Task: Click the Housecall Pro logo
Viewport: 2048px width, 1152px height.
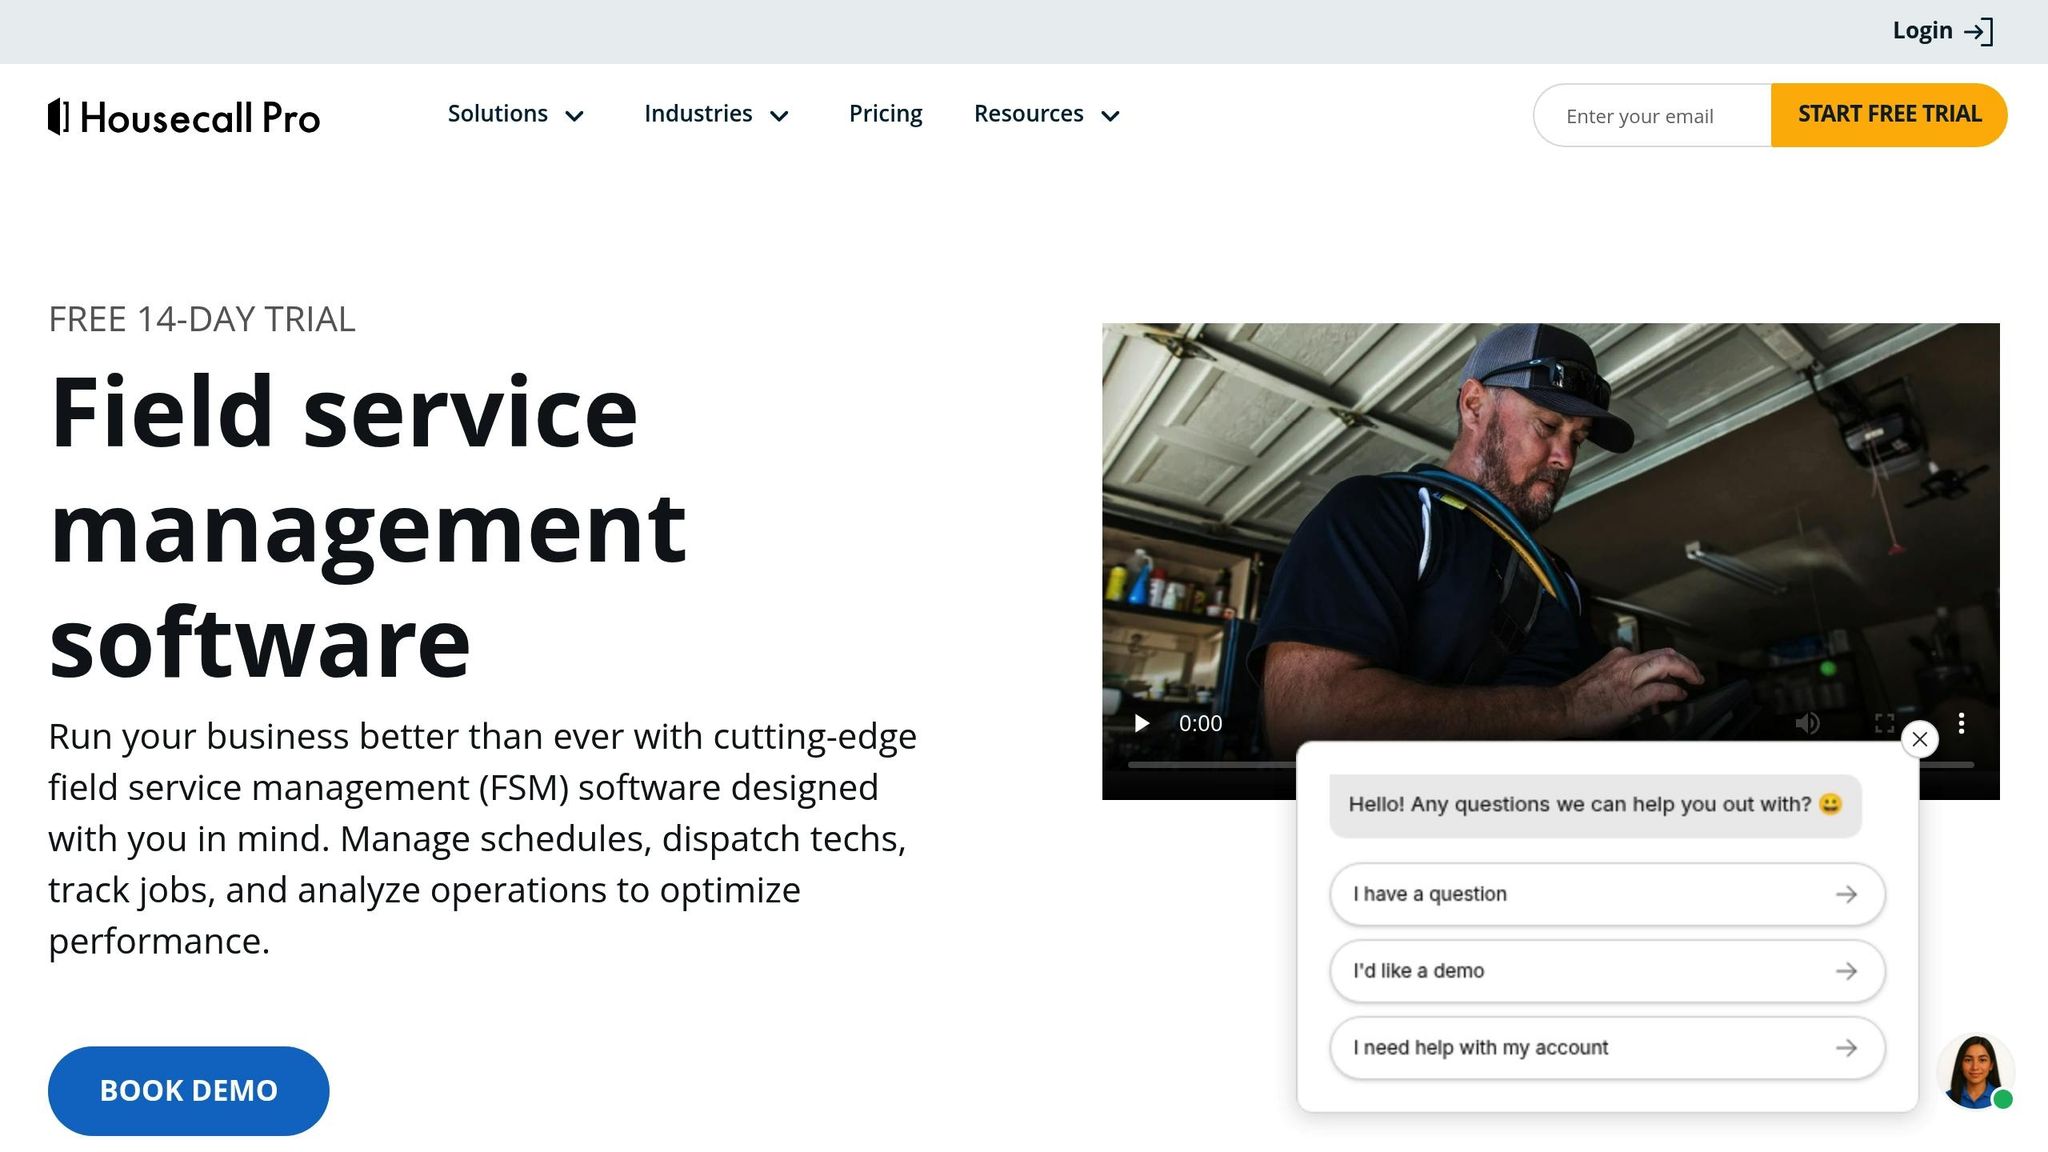Action: [184, 117]
